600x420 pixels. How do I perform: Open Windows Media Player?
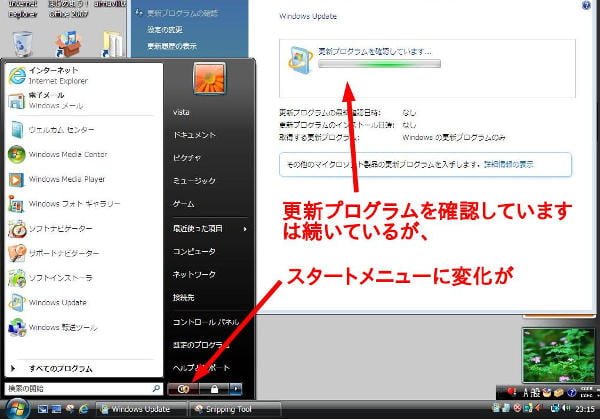(68, 180)
